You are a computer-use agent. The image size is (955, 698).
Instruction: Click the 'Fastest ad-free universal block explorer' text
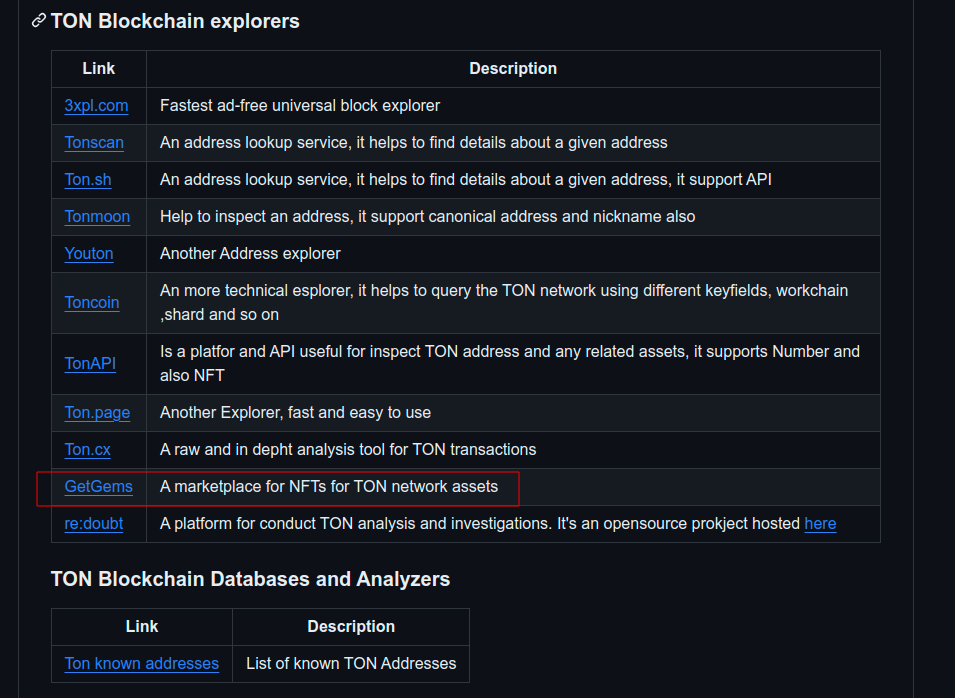(300, 106)
